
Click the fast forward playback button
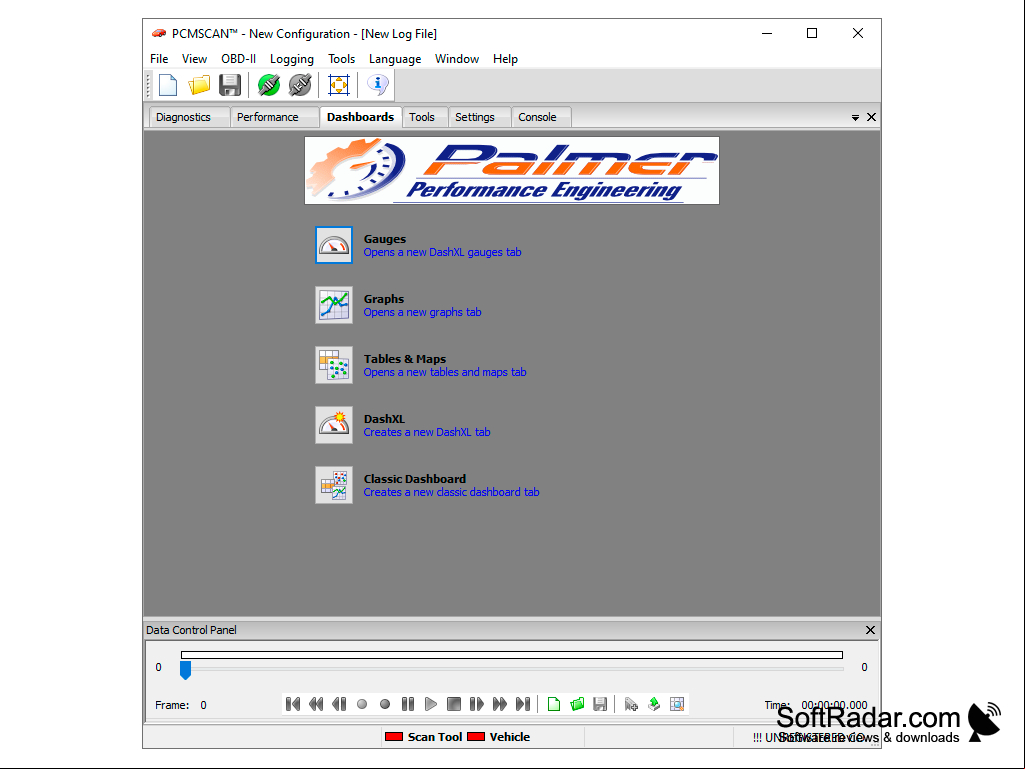tap(499, 704)
